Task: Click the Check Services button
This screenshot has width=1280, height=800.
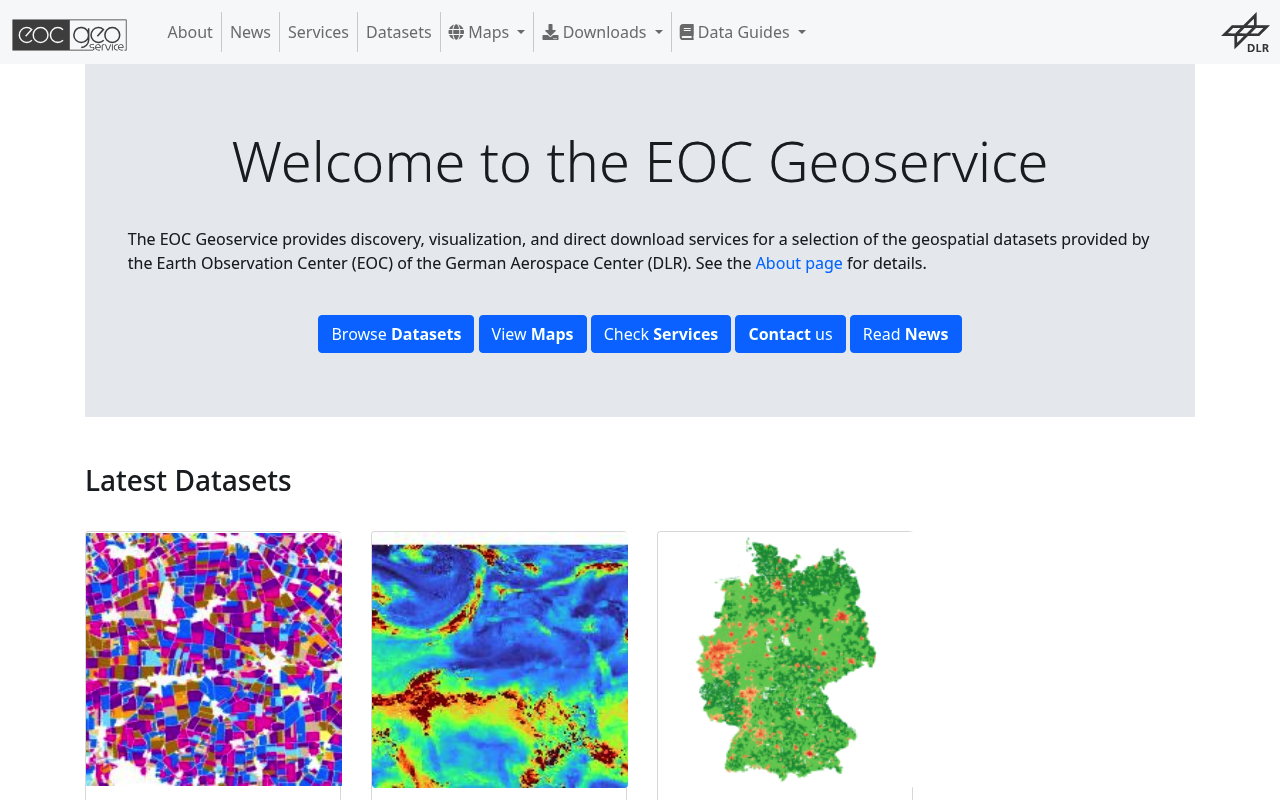Action: [661, 334]
